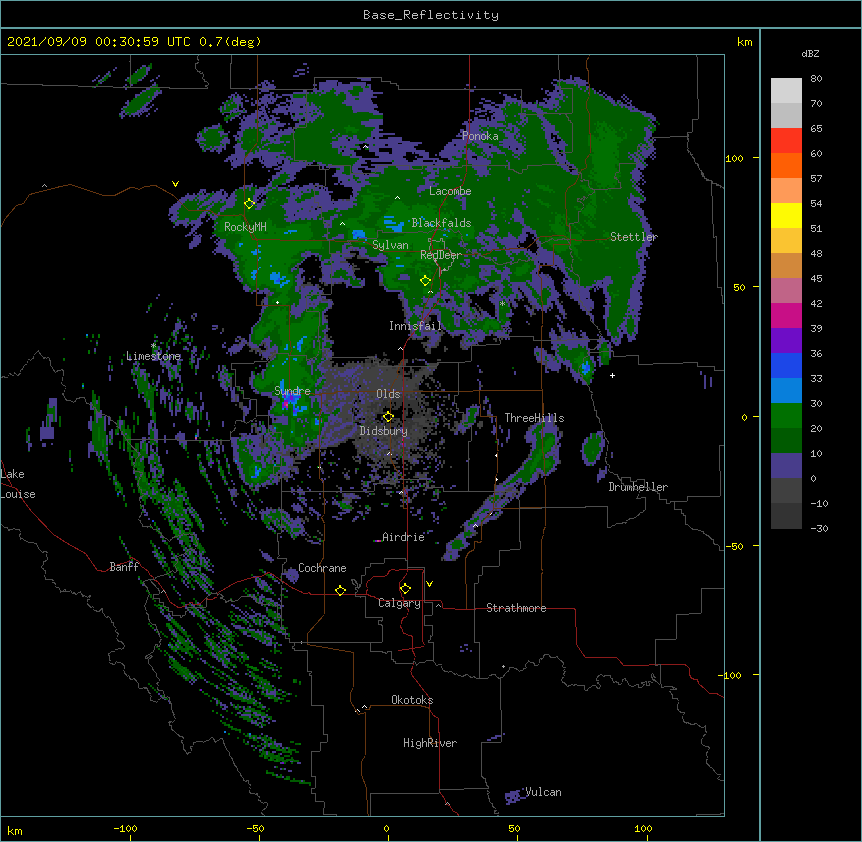The image size is (862, 842).
Task: Click the yellow diamond marker south of RedDeer
Action: pos(425,280)
